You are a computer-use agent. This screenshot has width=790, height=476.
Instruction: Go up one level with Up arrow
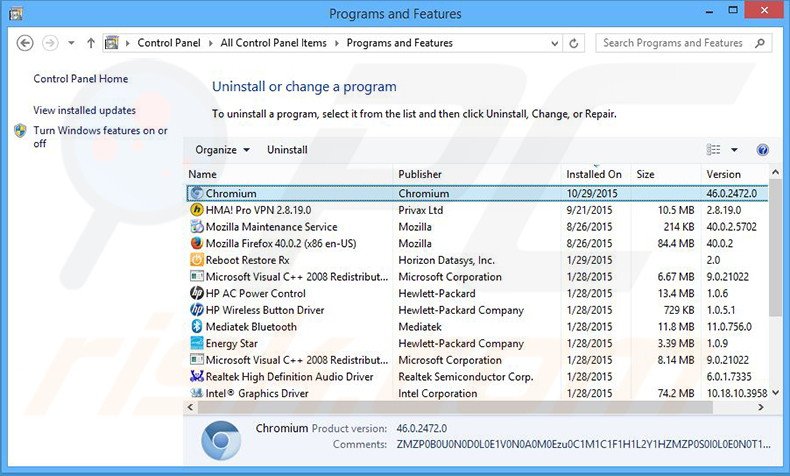click(91, 43)
